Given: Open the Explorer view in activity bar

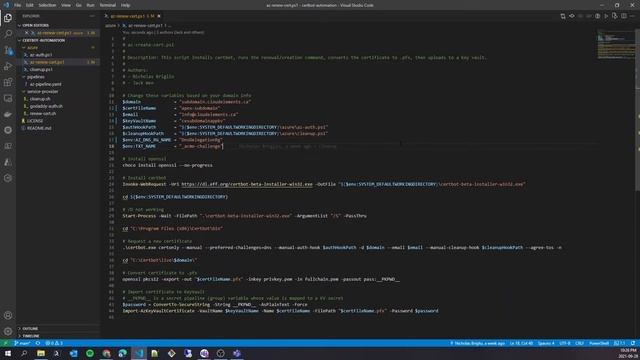Looking at the screenshot, I should 8,18.
